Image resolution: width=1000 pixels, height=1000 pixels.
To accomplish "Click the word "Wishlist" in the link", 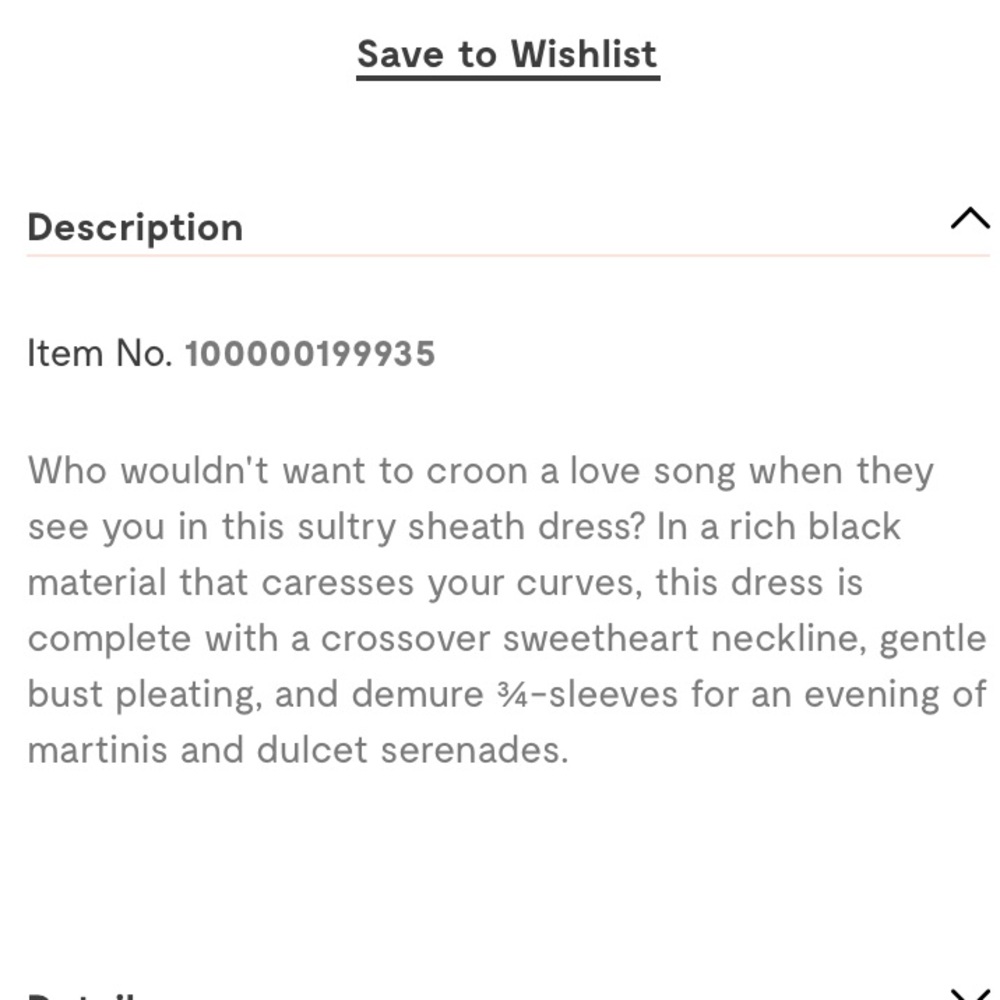I will (x=584, y=54).
